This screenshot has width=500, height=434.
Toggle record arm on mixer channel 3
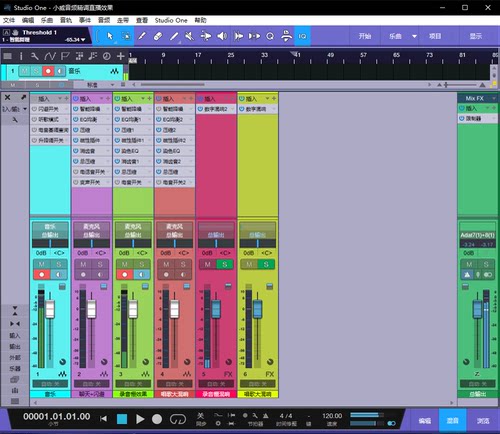pos(125,275)
